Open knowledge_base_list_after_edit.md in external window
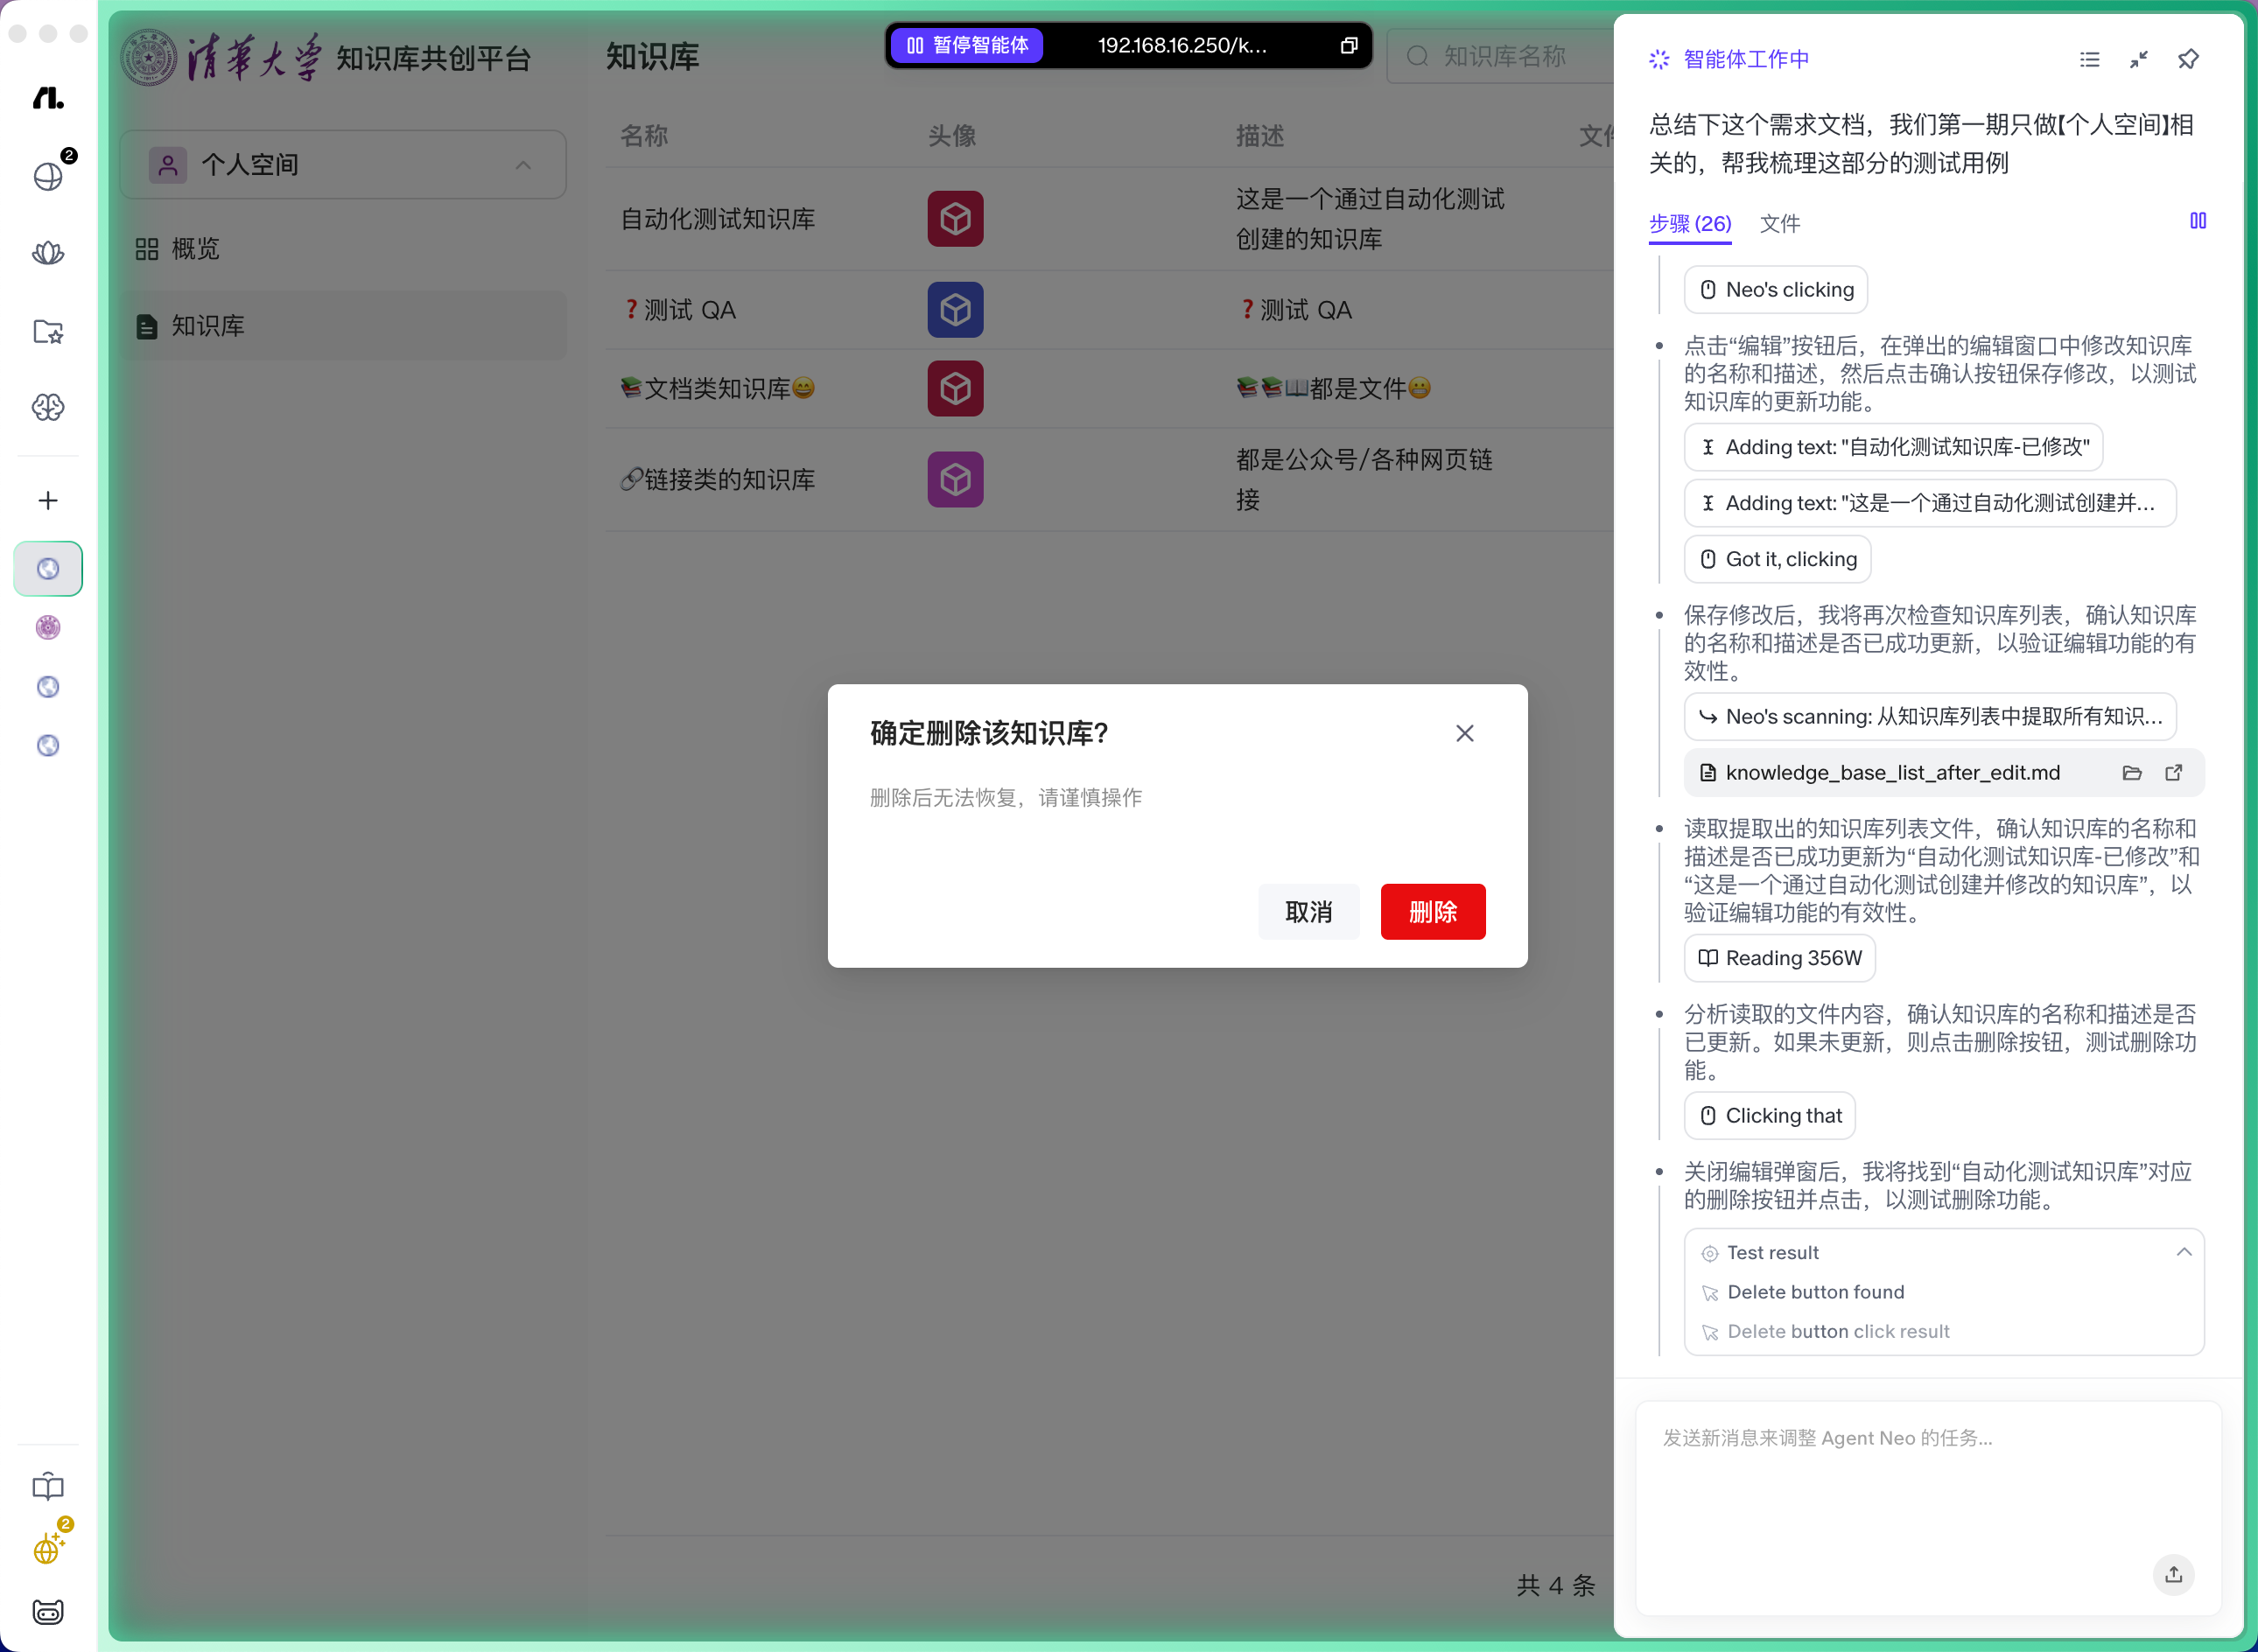This screenshot has width=2258, height=1652. coord(2174,772)
